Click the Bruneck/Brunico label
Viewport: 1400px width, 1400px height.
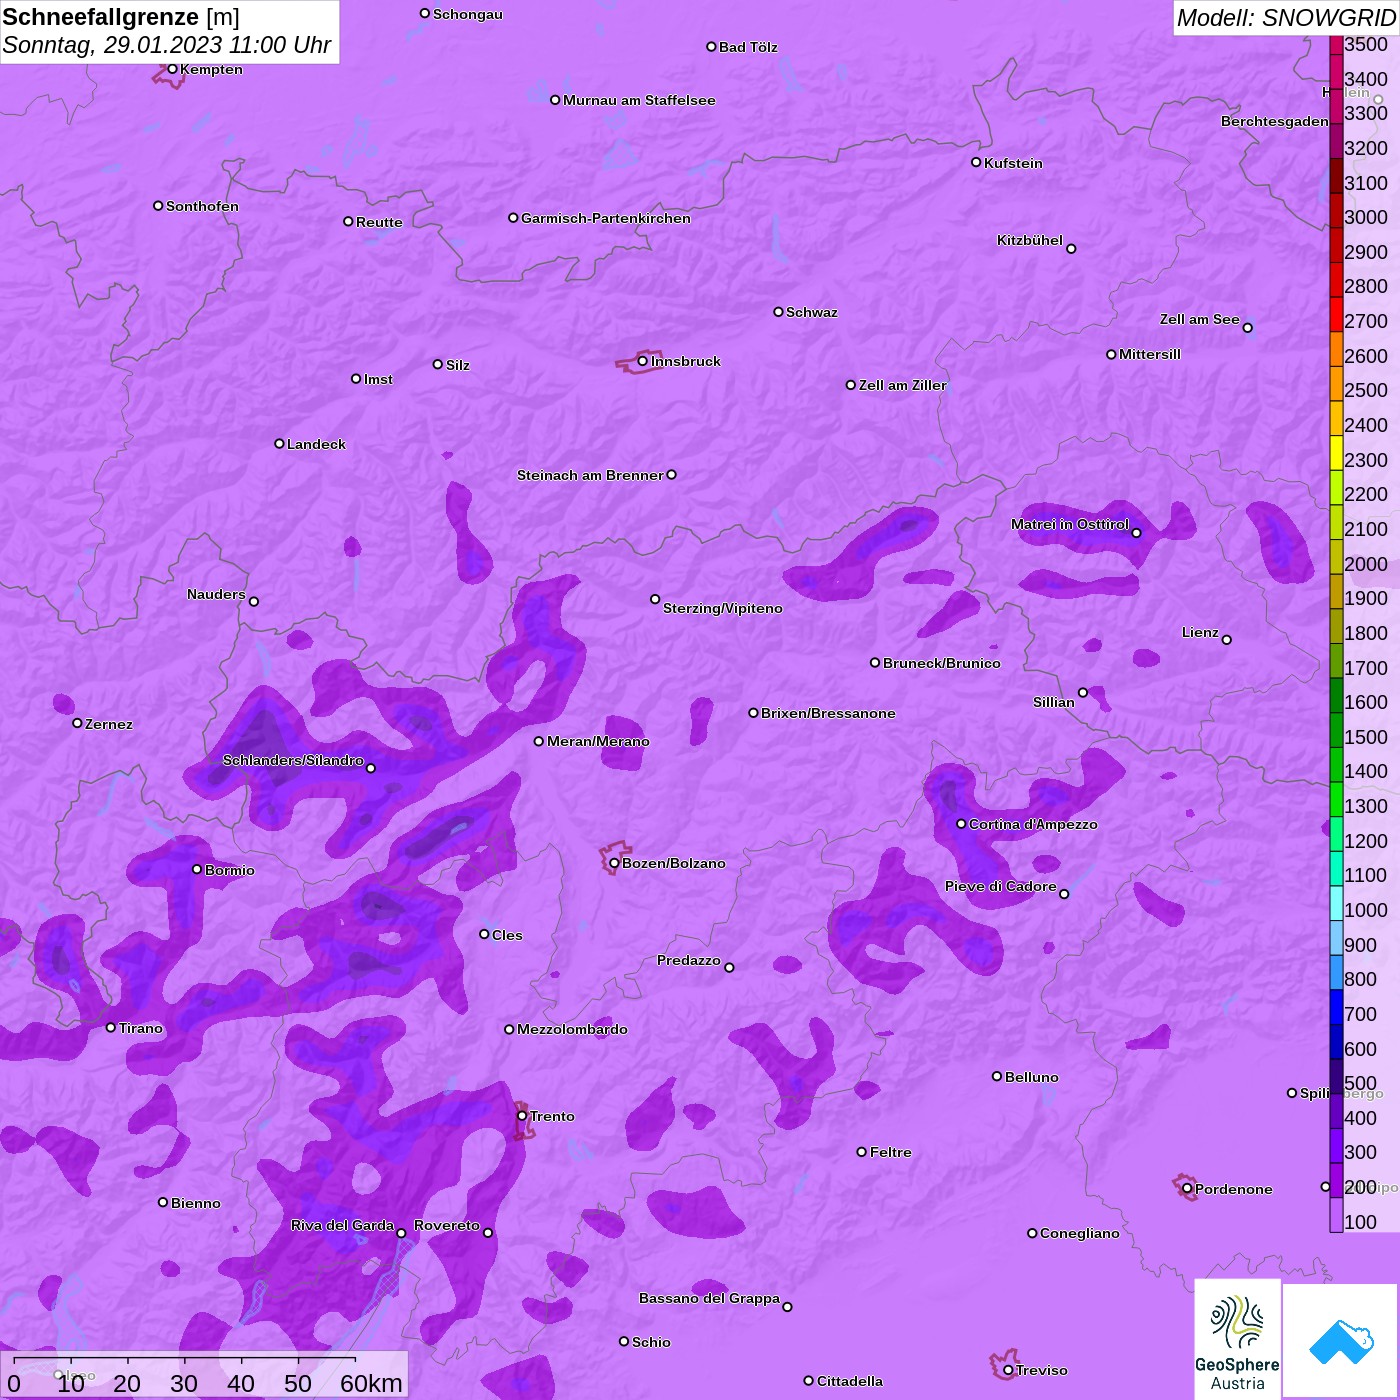[942, 663]
